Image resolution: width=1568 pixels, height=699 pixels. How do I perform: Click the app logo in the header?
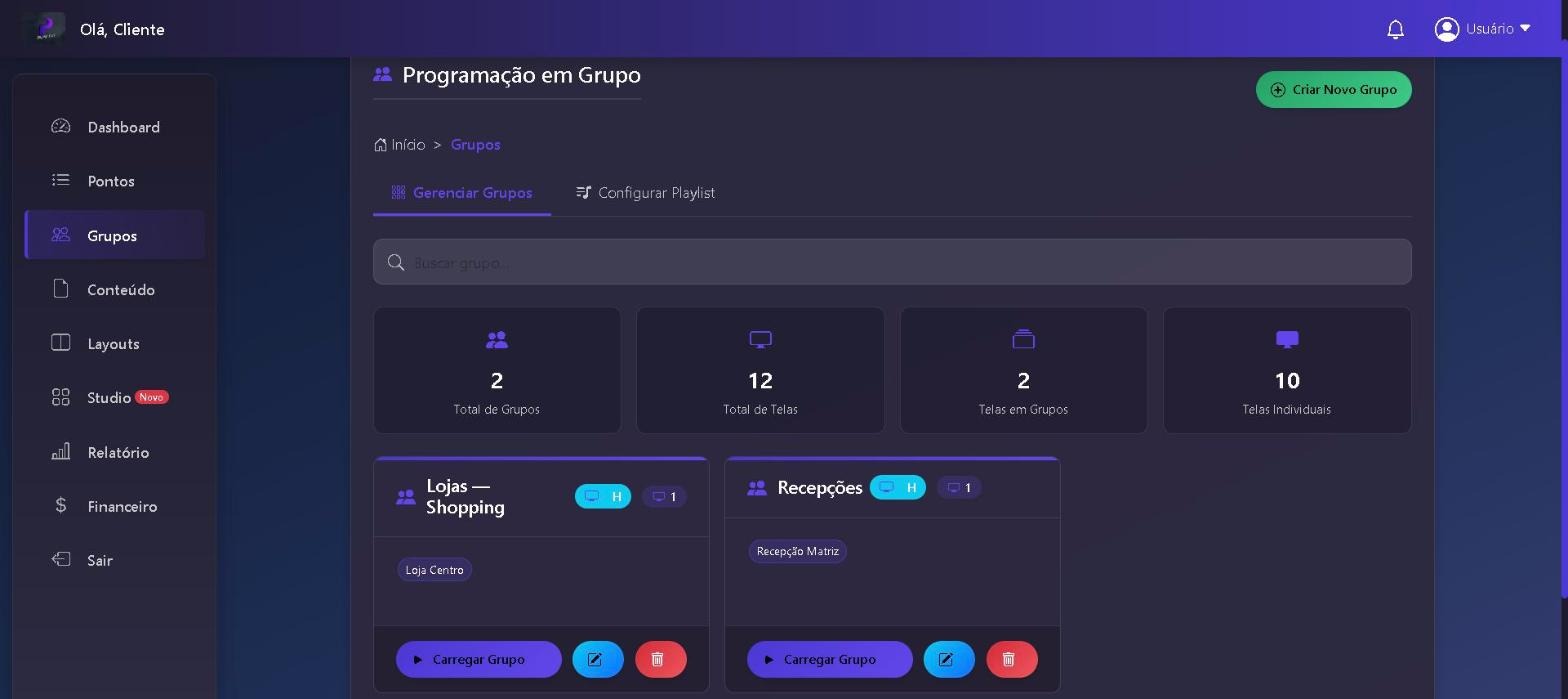click(43, 28)
